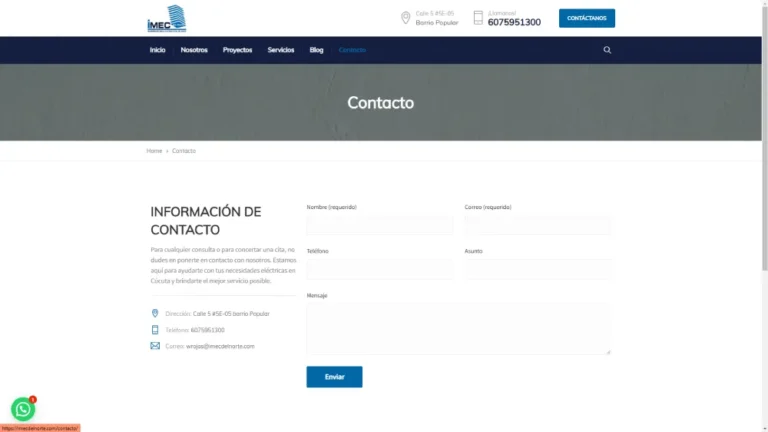Screen dimensions: 768x432
Task: Click the address pin icon beside Dirección
Action: 155,313
